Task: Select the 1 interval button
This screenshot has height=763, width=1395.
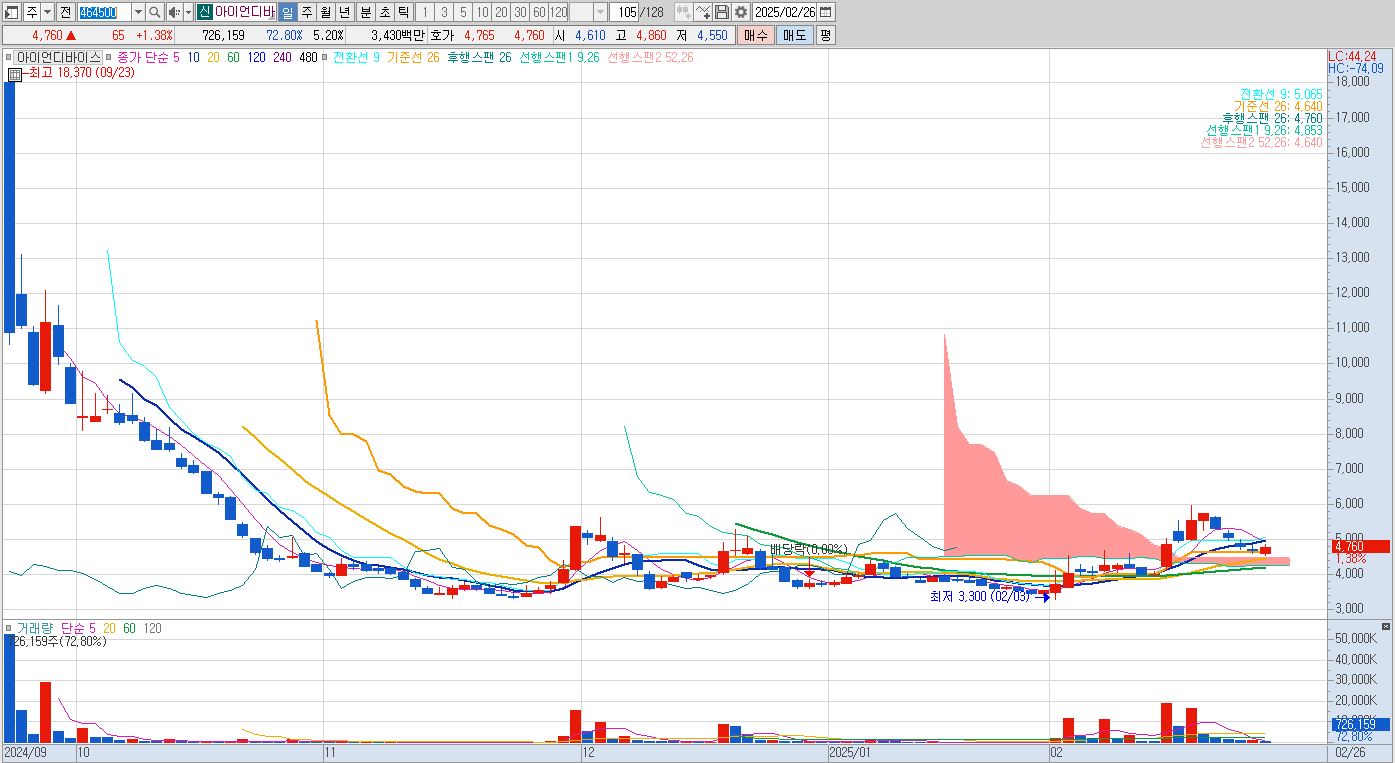Action: pyautogui.click(x=425, y=12)
